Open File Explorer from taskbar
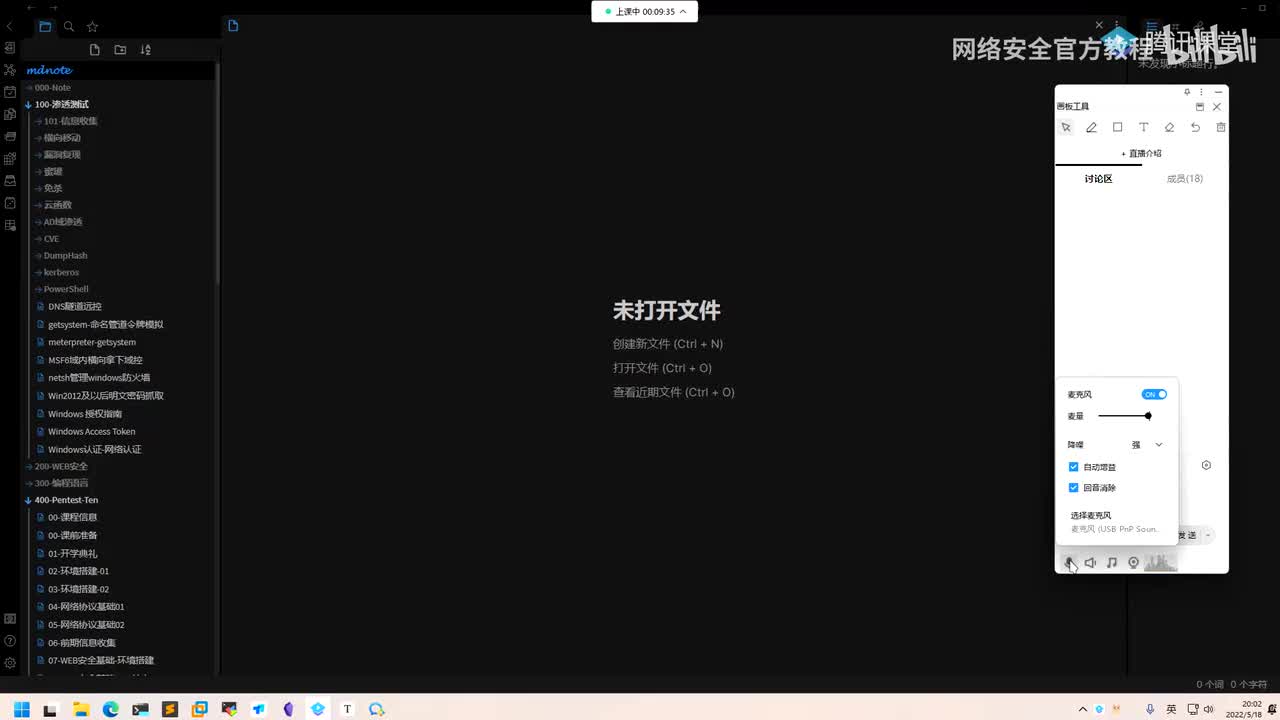Screen dimensions: 1280x720 coord(80,709)
